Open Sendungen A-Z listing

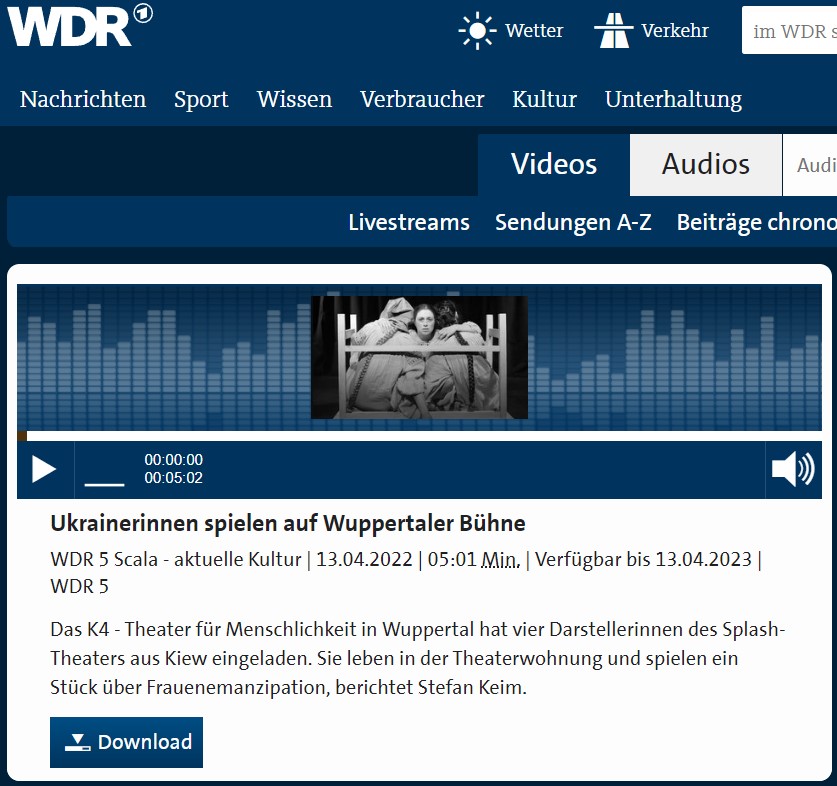[x=573, y=222]
